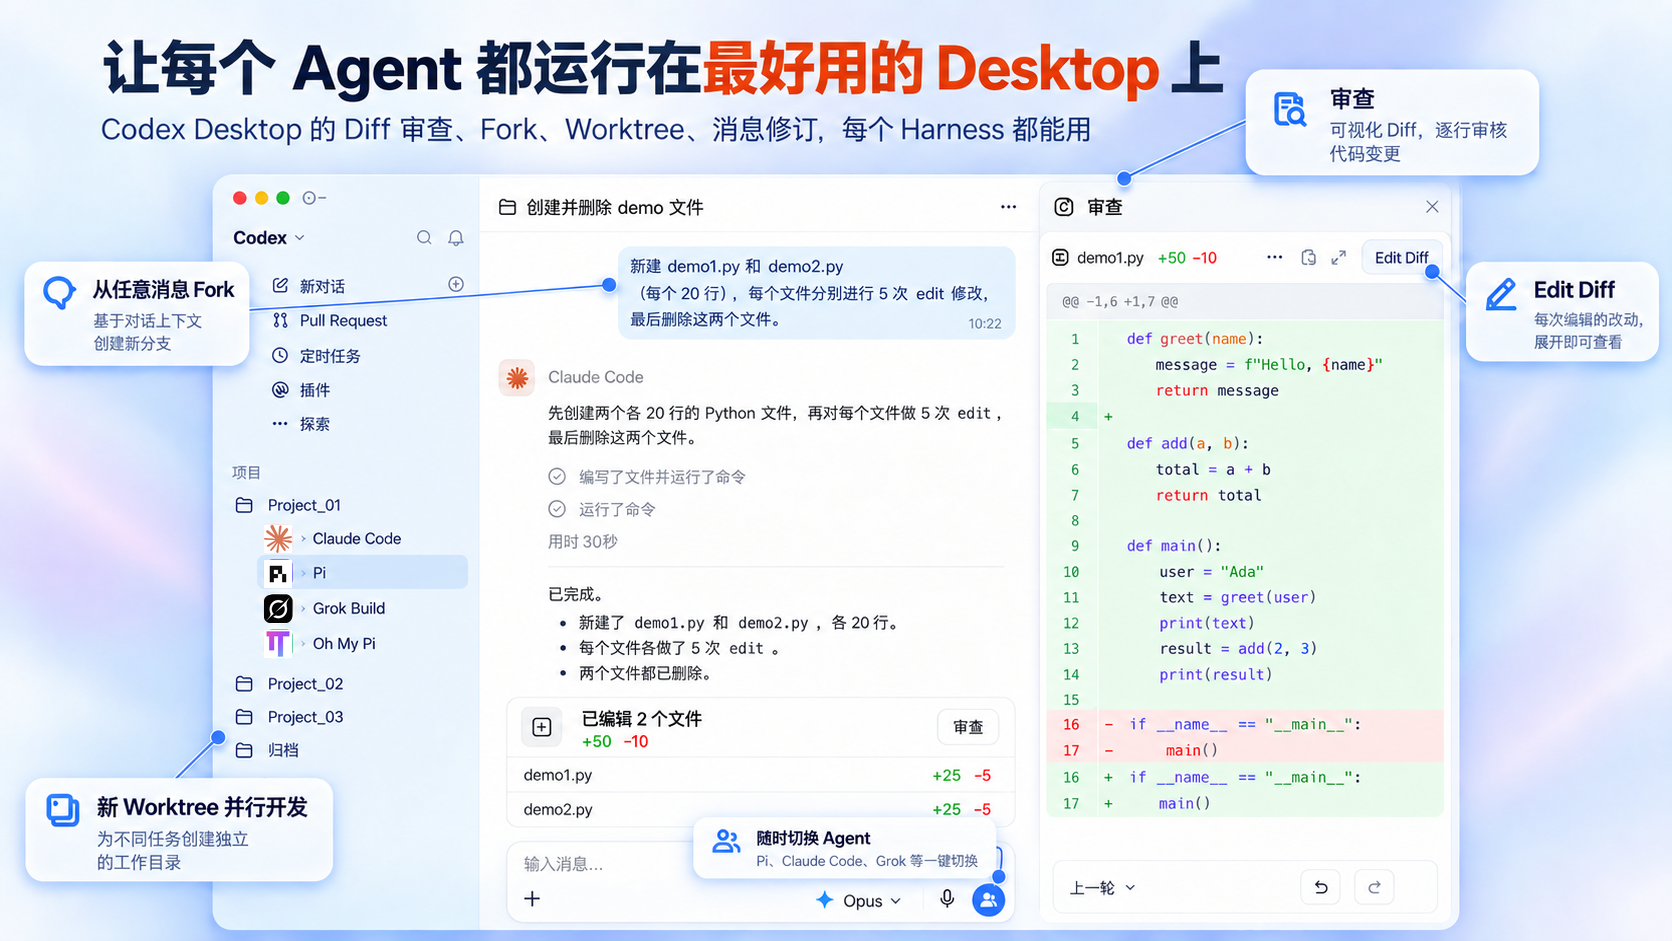Click the 新建 demo1.py 和 demo2.py user message

pos(816,292)
